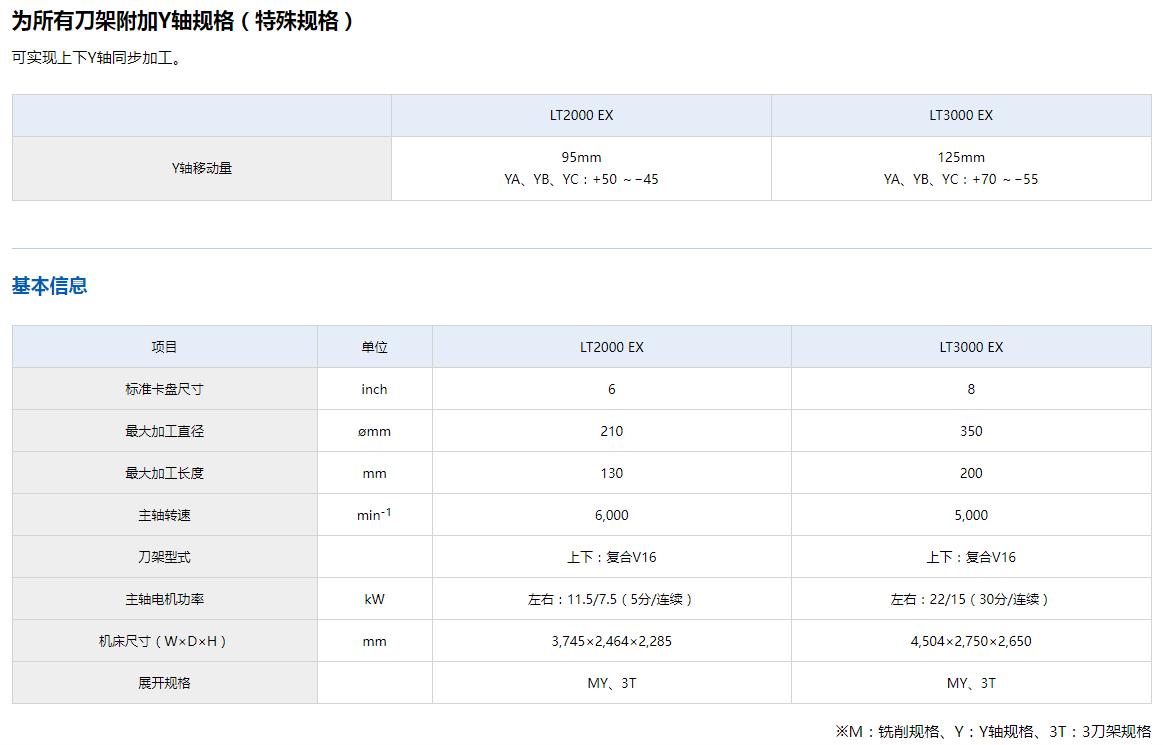Click the 单位 column header
Viewport: 1163px width, 745px height.
pos(375,347)
